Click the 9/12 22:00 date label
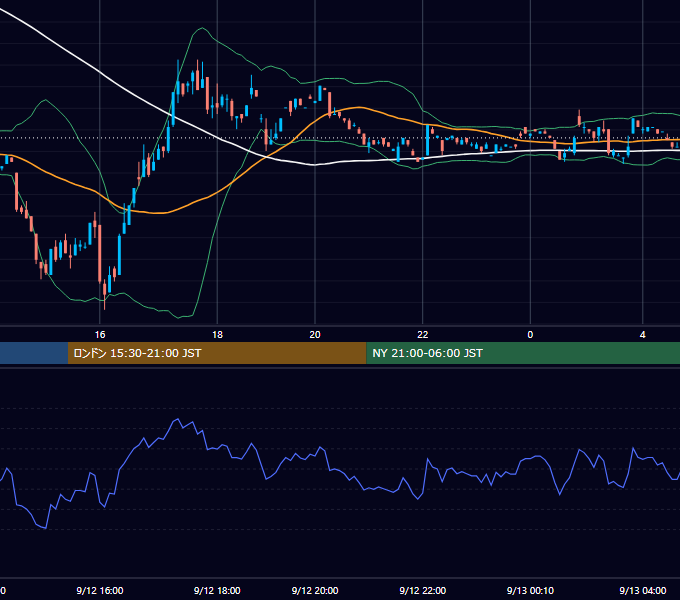Screen dimensions: 680x600 click(x=422, y=590)
